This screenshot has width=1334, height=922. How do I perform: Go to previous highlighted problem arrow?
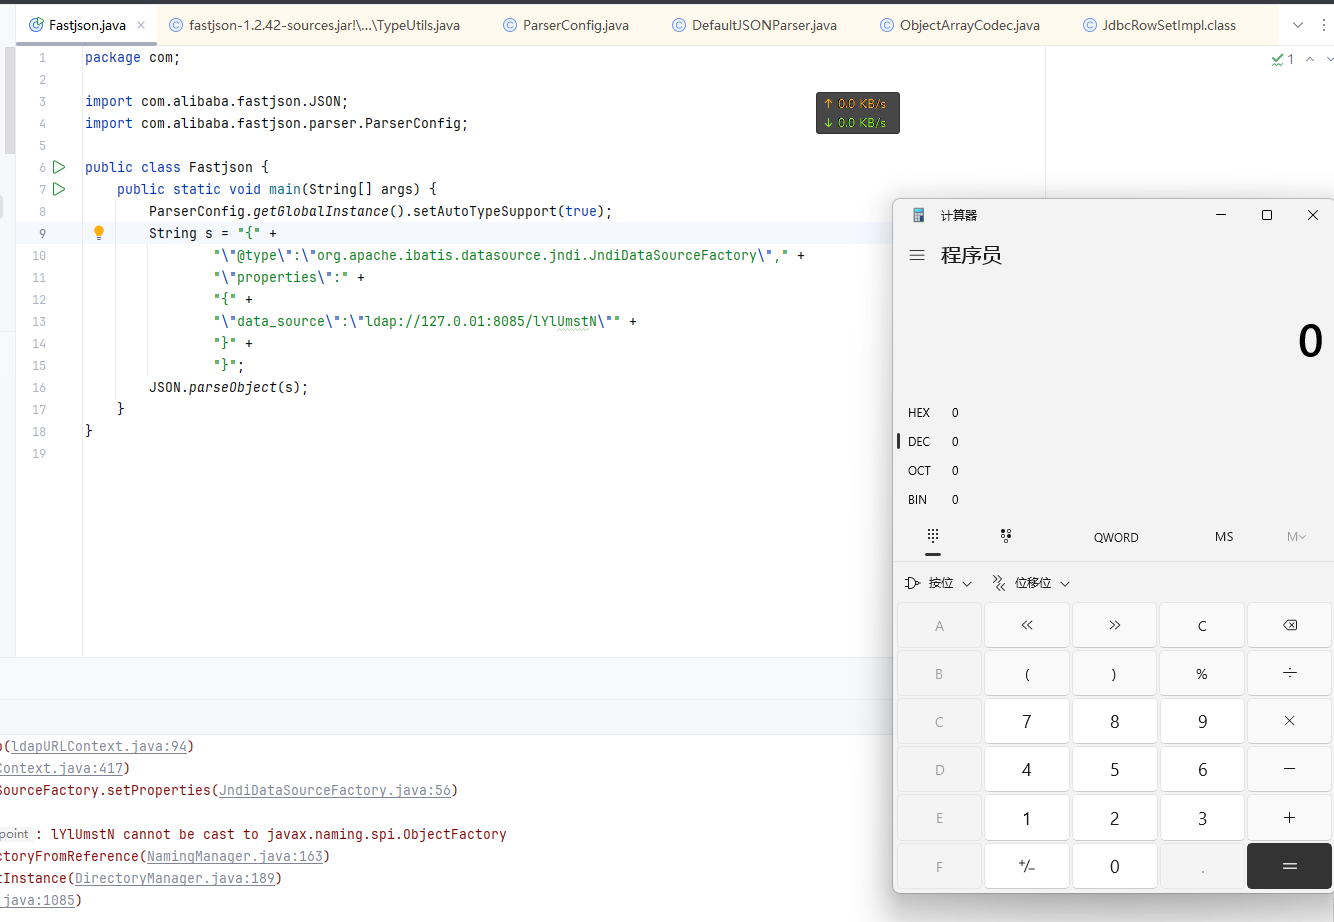click(x=1310, y=59)
